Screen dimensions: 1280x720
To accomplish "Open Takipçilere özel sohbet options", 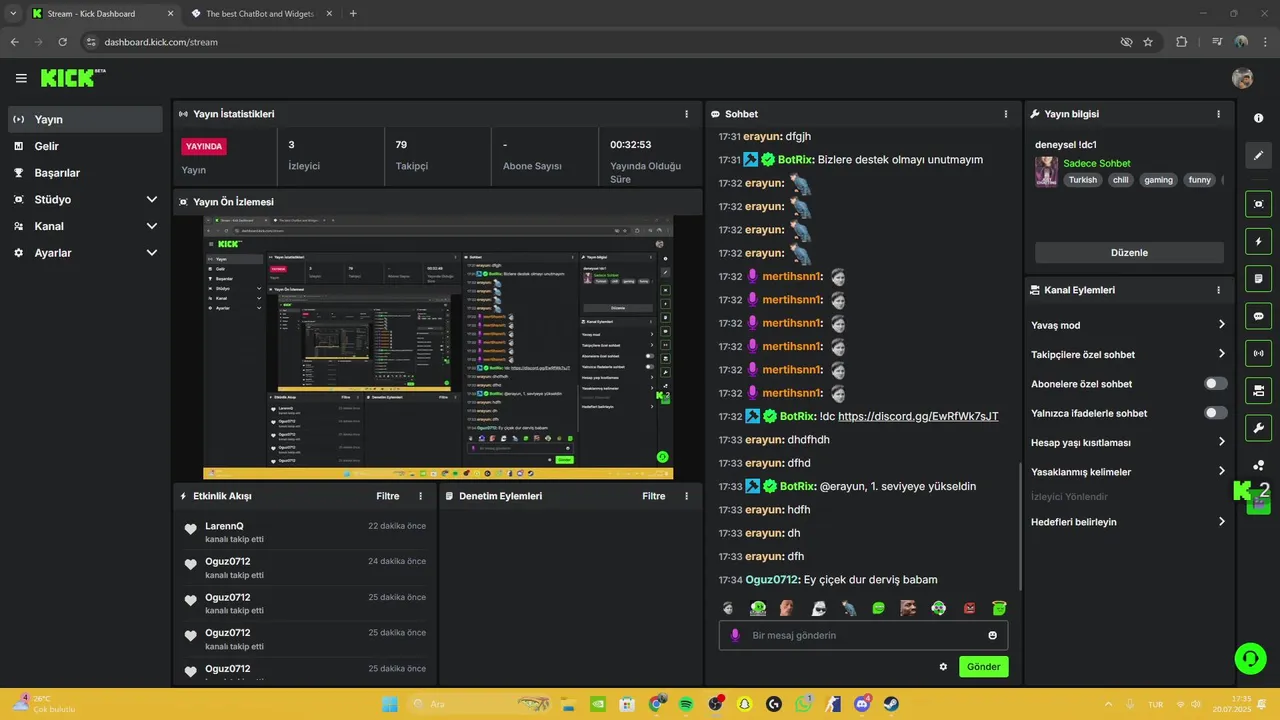I will click(x=1129, y=354).
